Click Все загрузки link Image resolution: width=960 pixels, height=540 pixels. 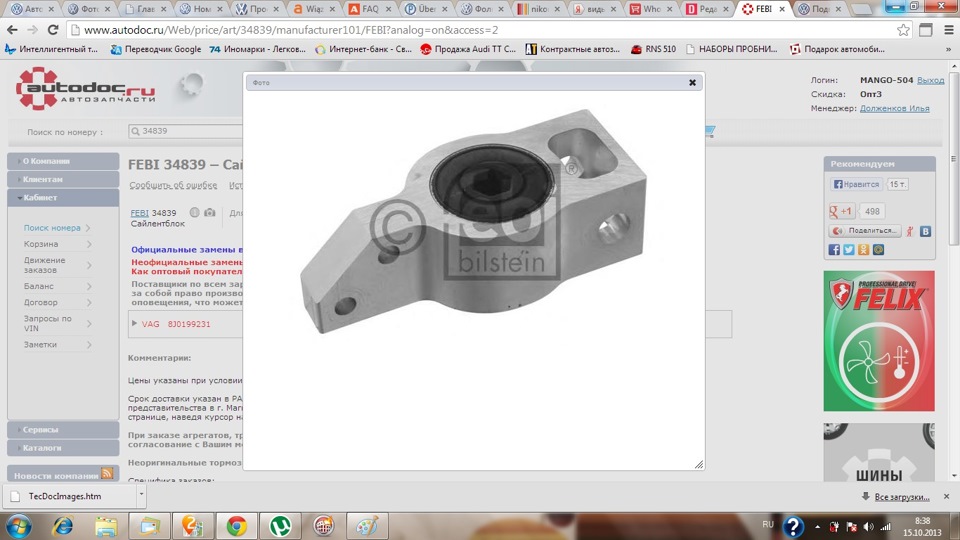click(x=901, y=497)
